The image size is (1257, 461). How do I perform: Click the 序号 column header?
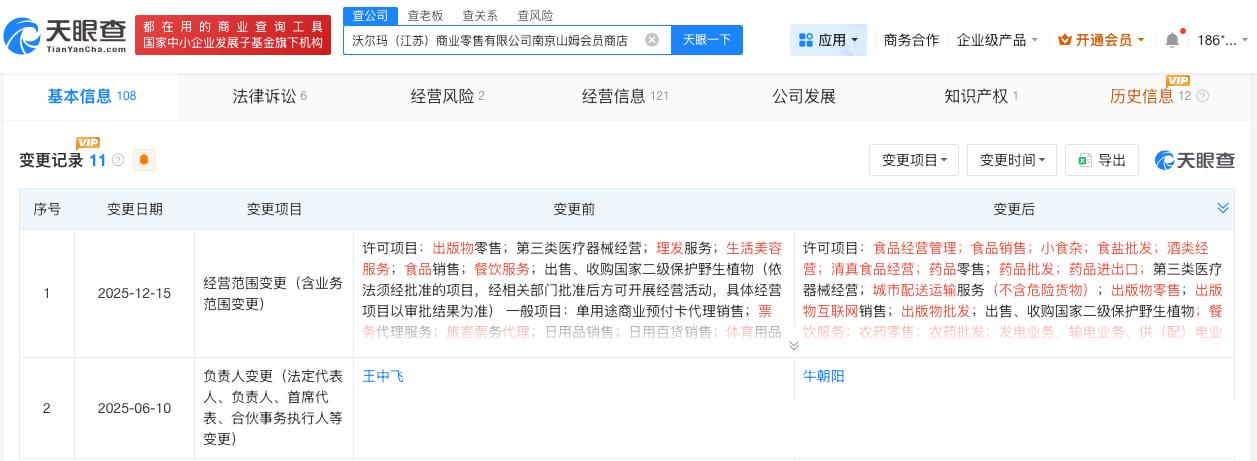[47, 209]
